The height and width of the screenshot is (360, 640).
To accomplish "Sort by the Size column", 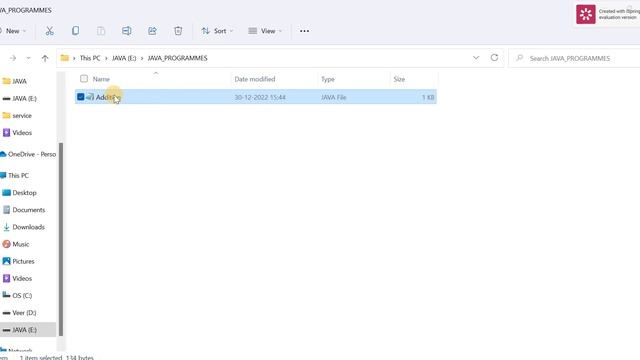I will pos(399,79).
